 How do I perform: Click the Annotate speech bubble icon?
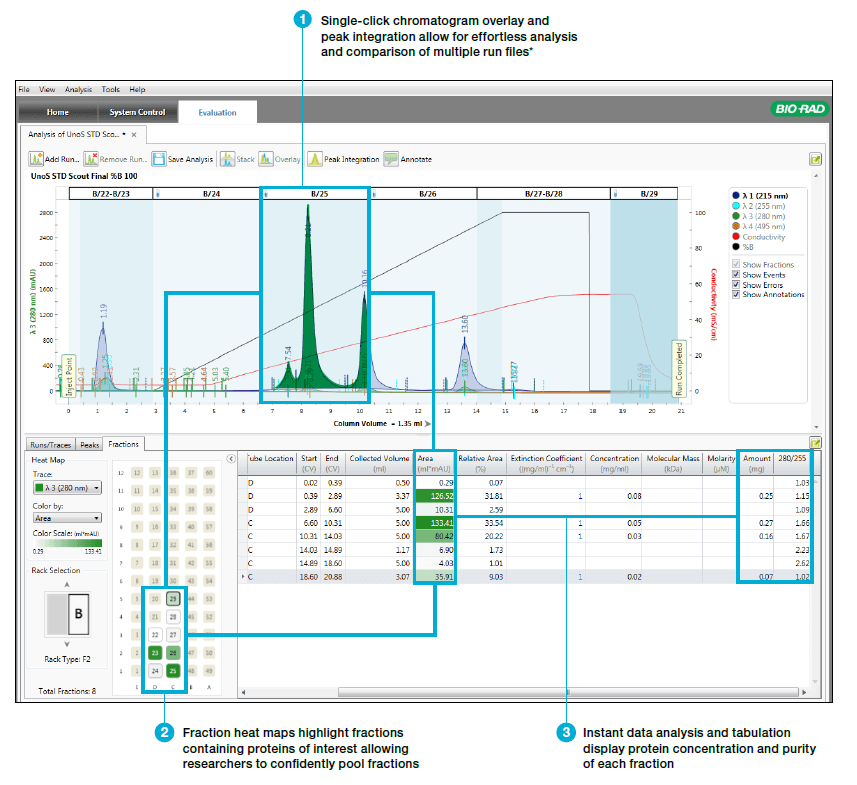[391, 159]
